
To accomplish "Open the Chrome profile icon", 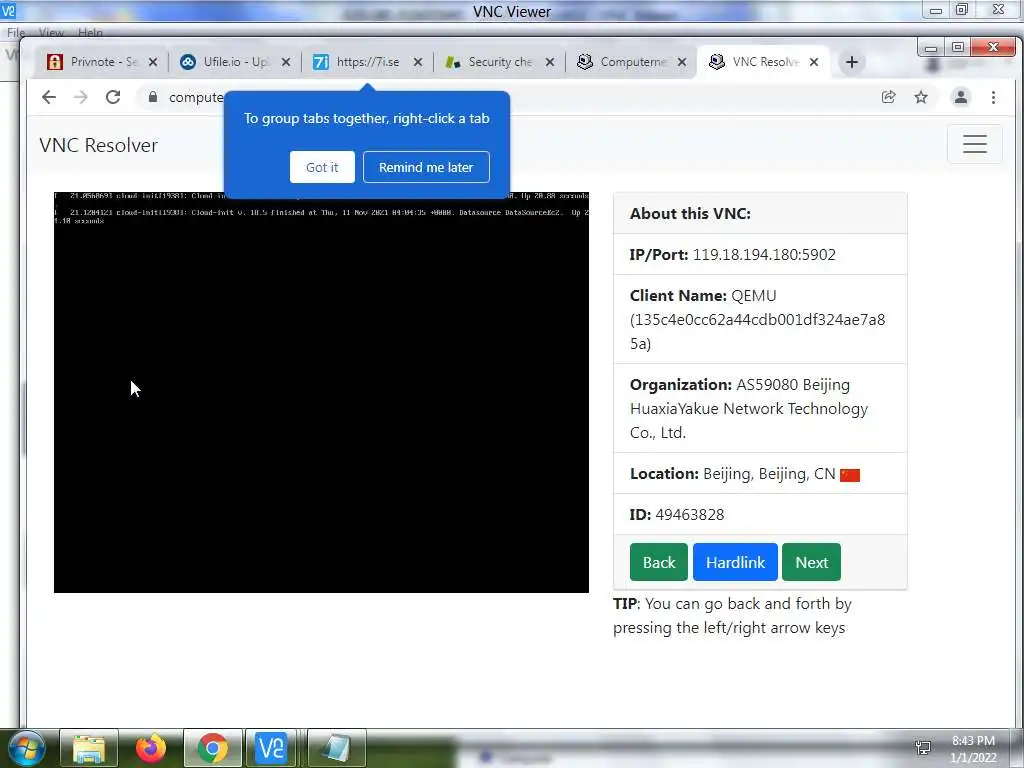I will click(961, 97).
